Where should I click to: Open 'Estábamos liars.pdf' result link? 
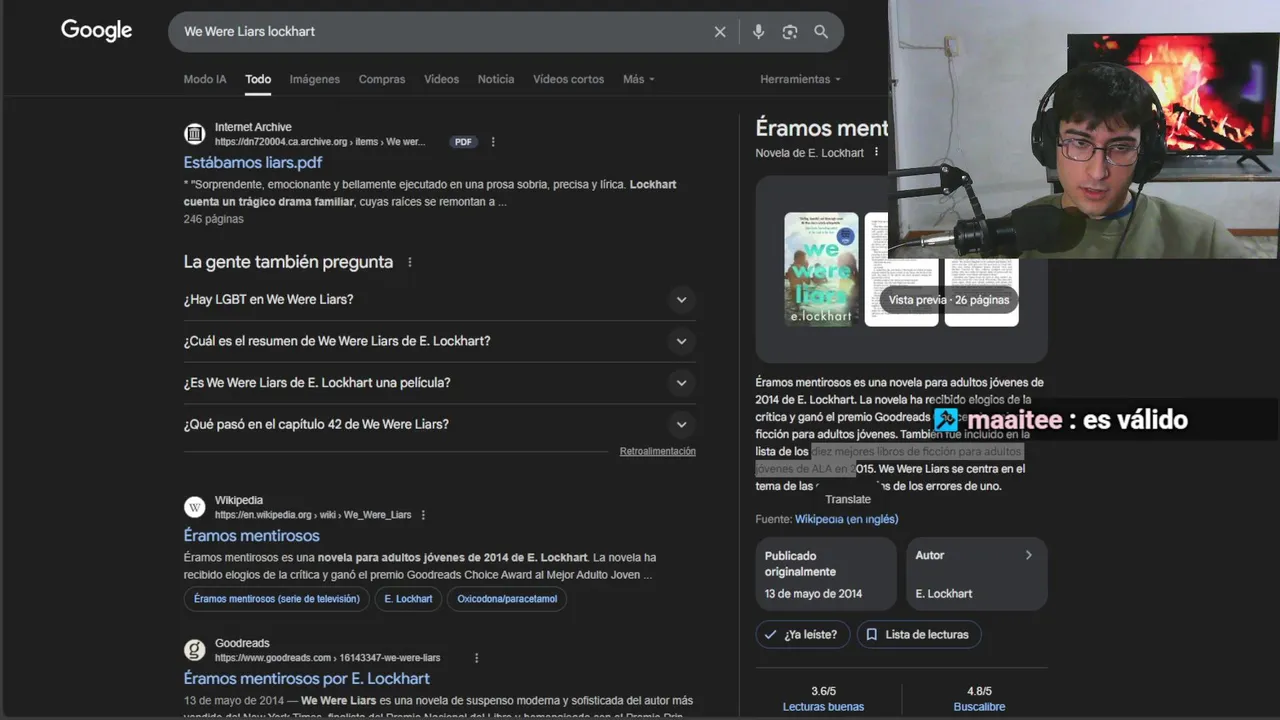(253, 162)
